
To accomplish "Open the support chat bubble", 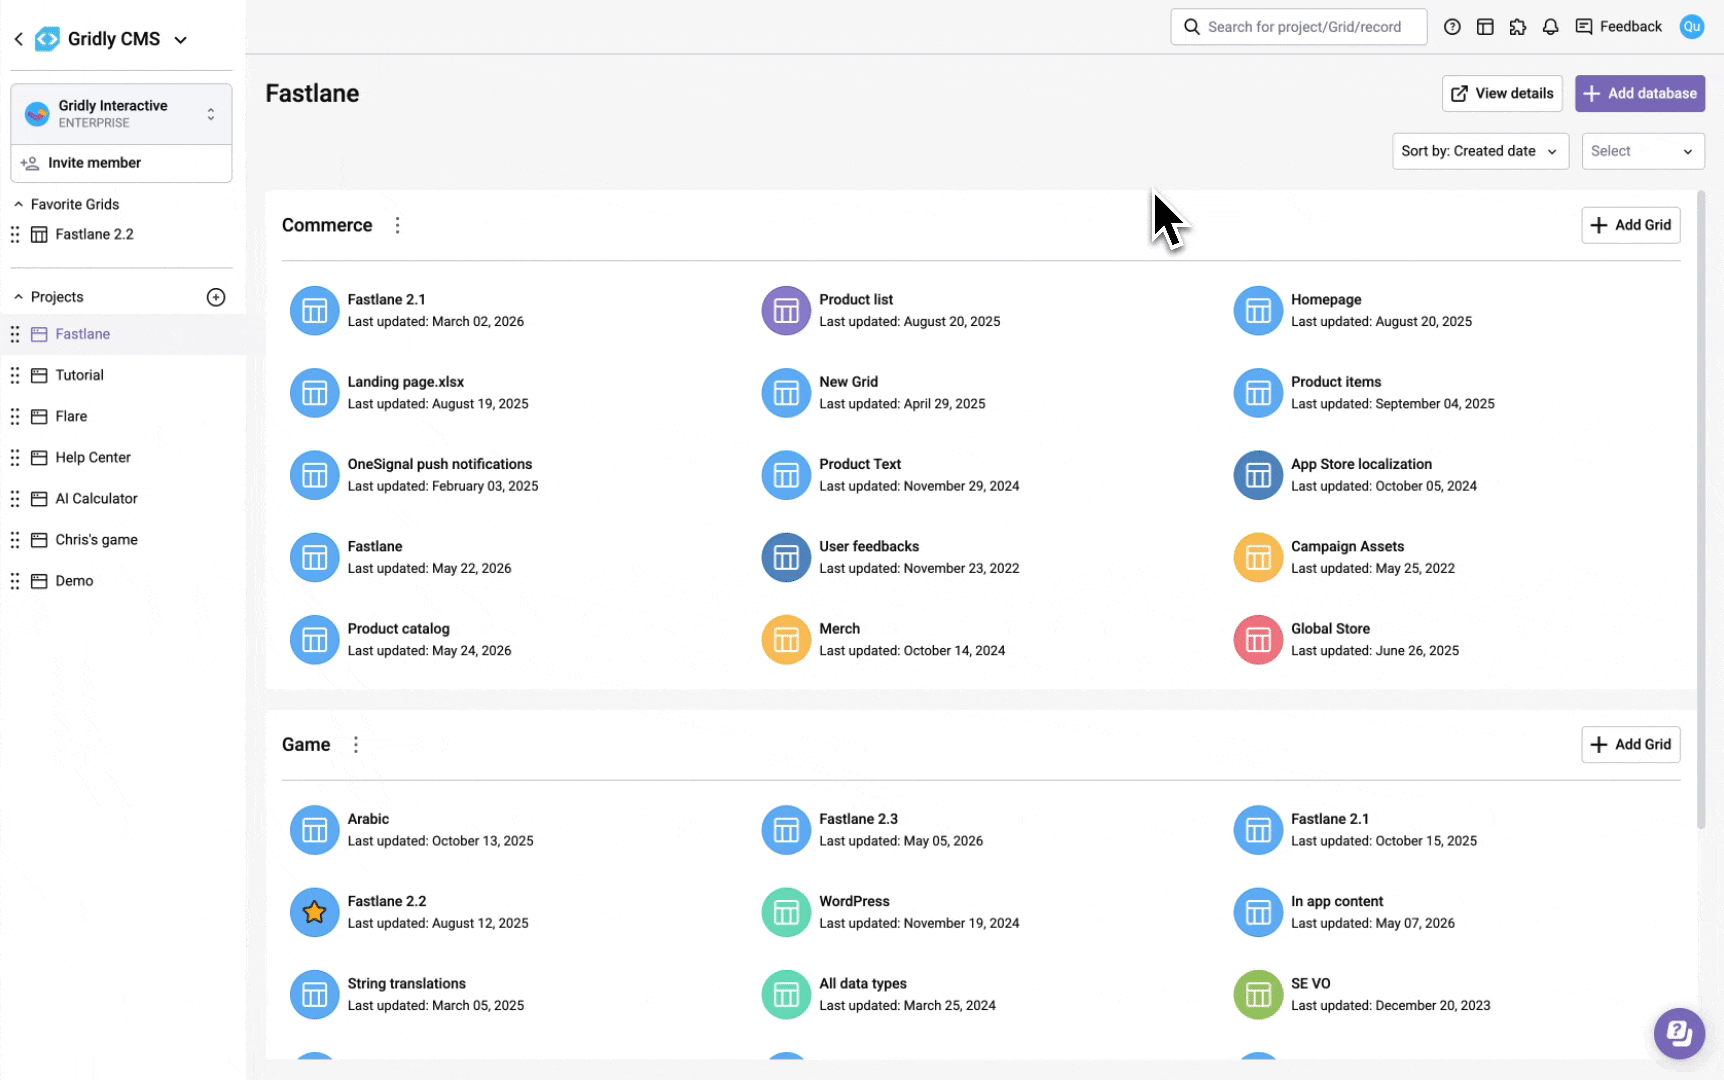I will pos(1679,1033).
